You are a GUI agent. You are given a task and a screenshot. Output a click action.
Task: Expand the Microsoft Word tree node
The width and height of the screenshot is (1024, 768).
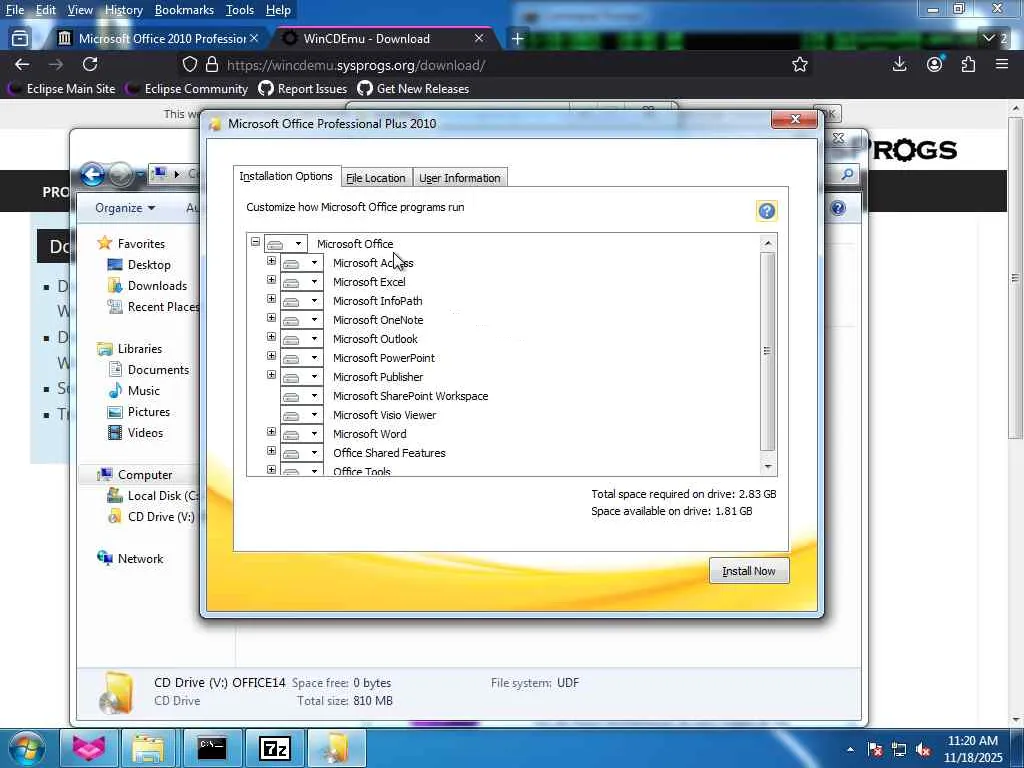pos(272,432)
